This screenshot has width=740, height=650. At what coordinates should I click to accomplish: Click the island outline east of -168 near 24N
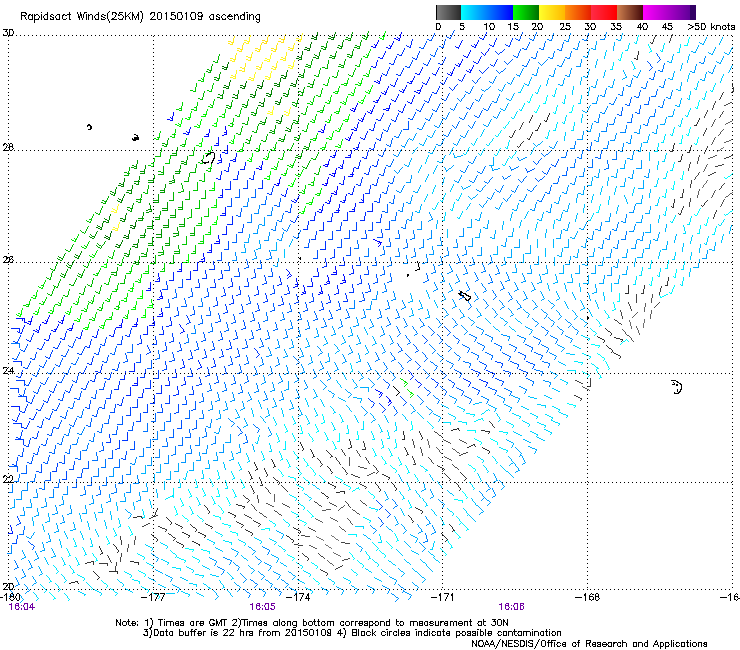pyautogui.click(x=677, y=387)
